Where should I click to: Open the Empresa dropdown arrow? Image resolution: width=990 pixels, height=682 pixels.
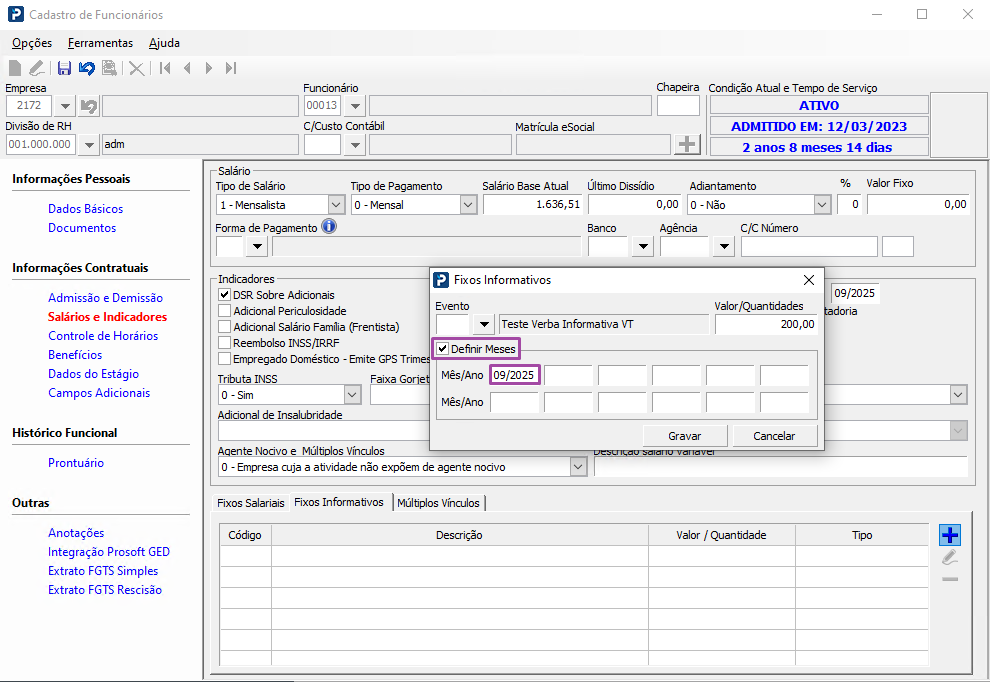pyautogui.click(x=65, y=106)
